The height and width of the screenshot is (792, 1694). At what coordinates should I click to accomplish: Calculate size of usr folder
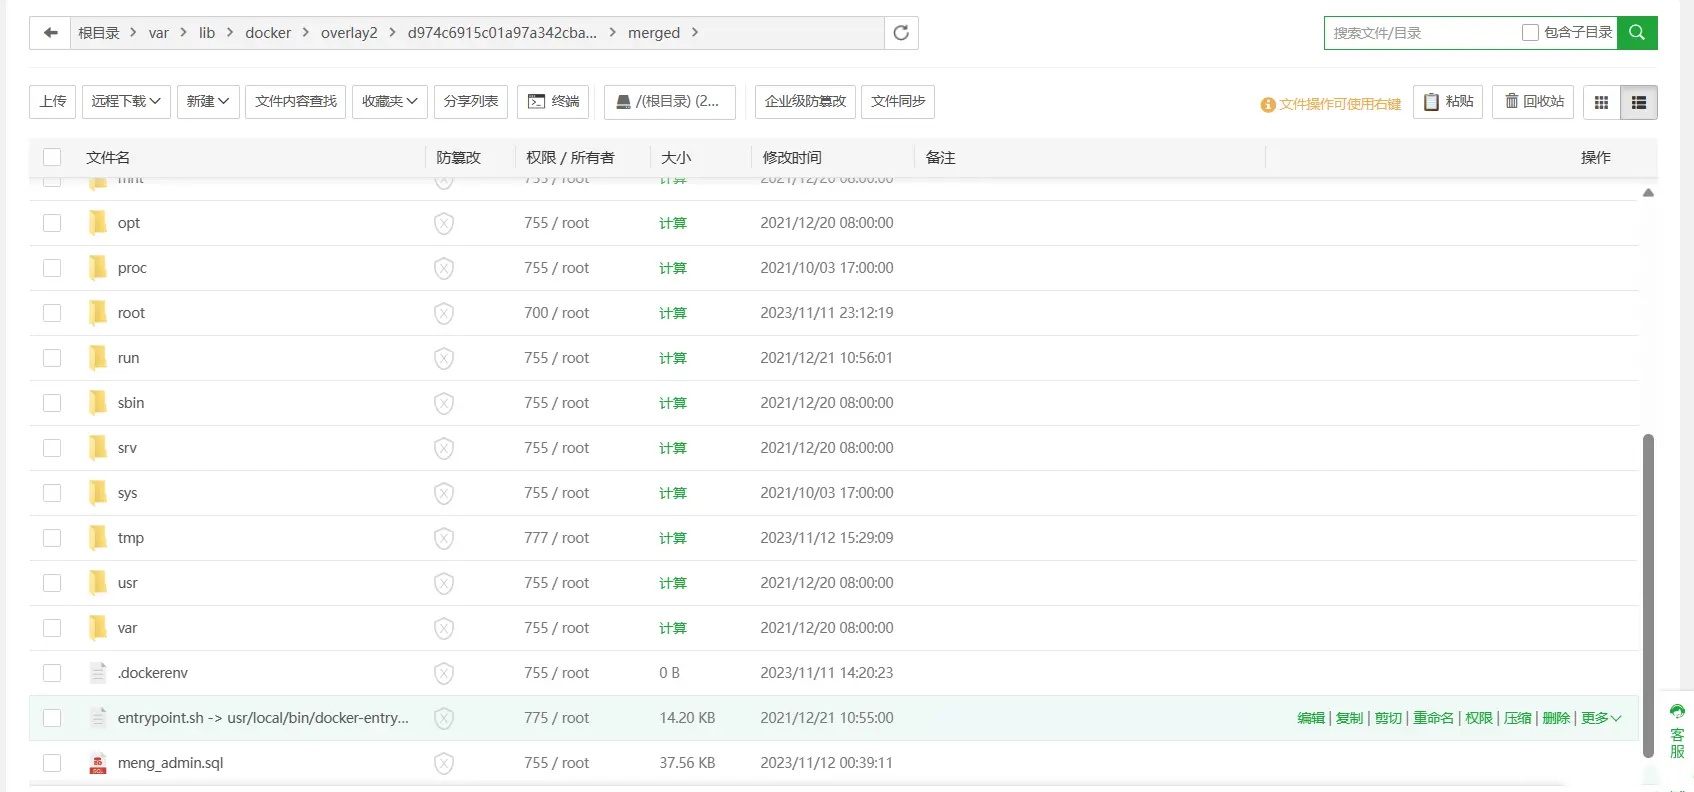click(x=672, y=583)
